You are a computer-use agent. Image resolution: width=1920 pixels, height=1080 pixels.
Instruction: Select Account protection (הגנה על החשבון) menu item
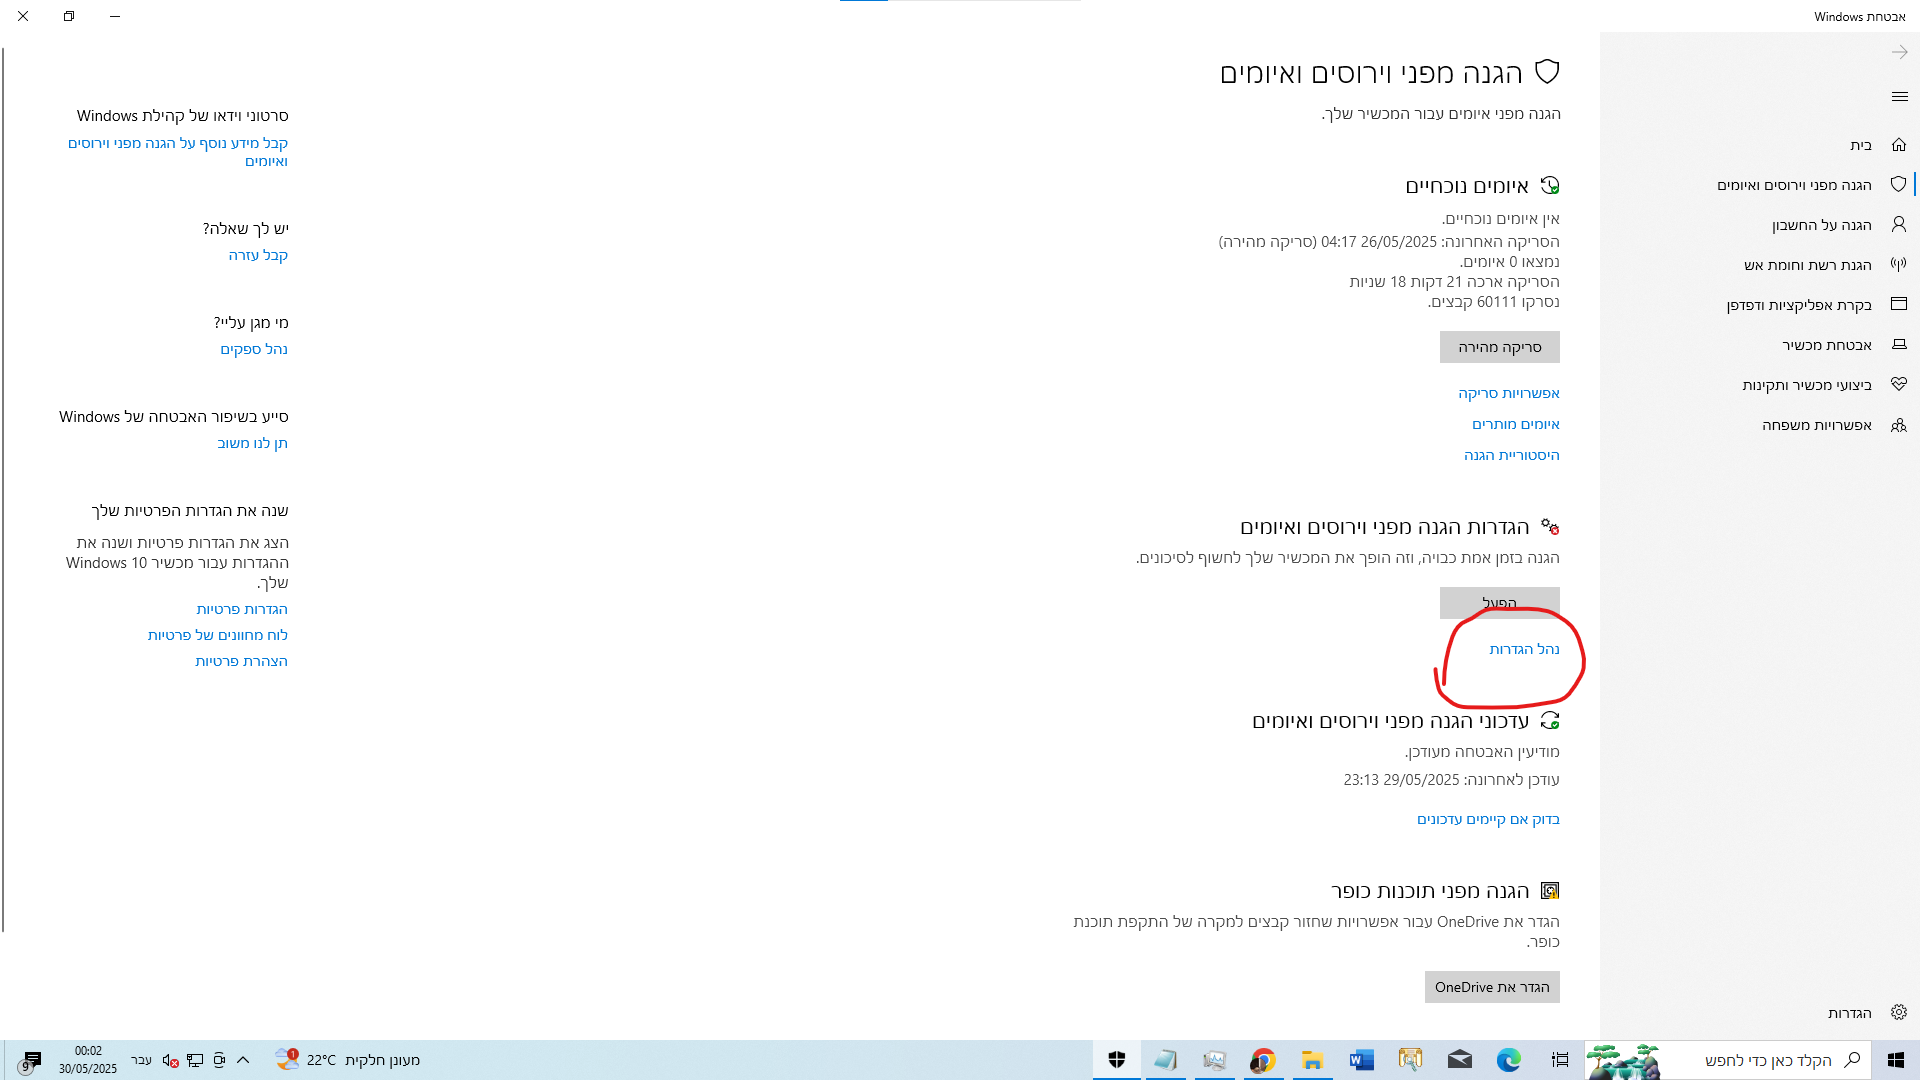(x=1821, y=225)
